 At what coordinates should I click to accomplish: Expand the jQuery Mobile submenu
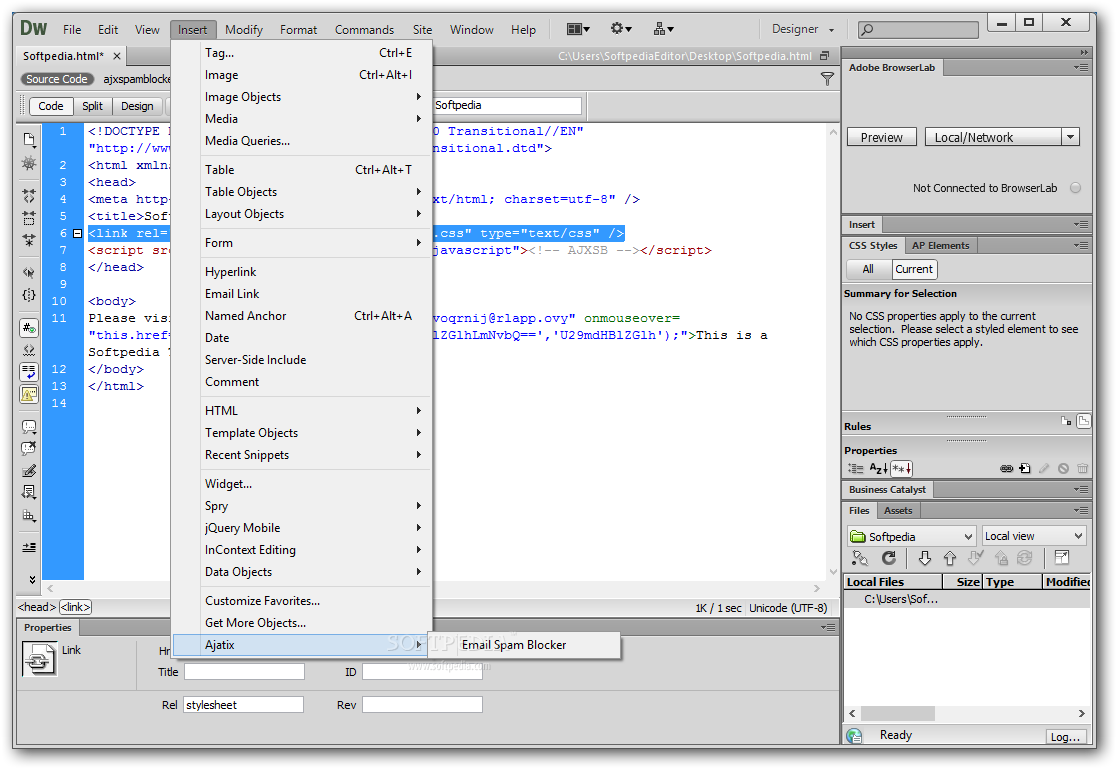coord(302,527)
